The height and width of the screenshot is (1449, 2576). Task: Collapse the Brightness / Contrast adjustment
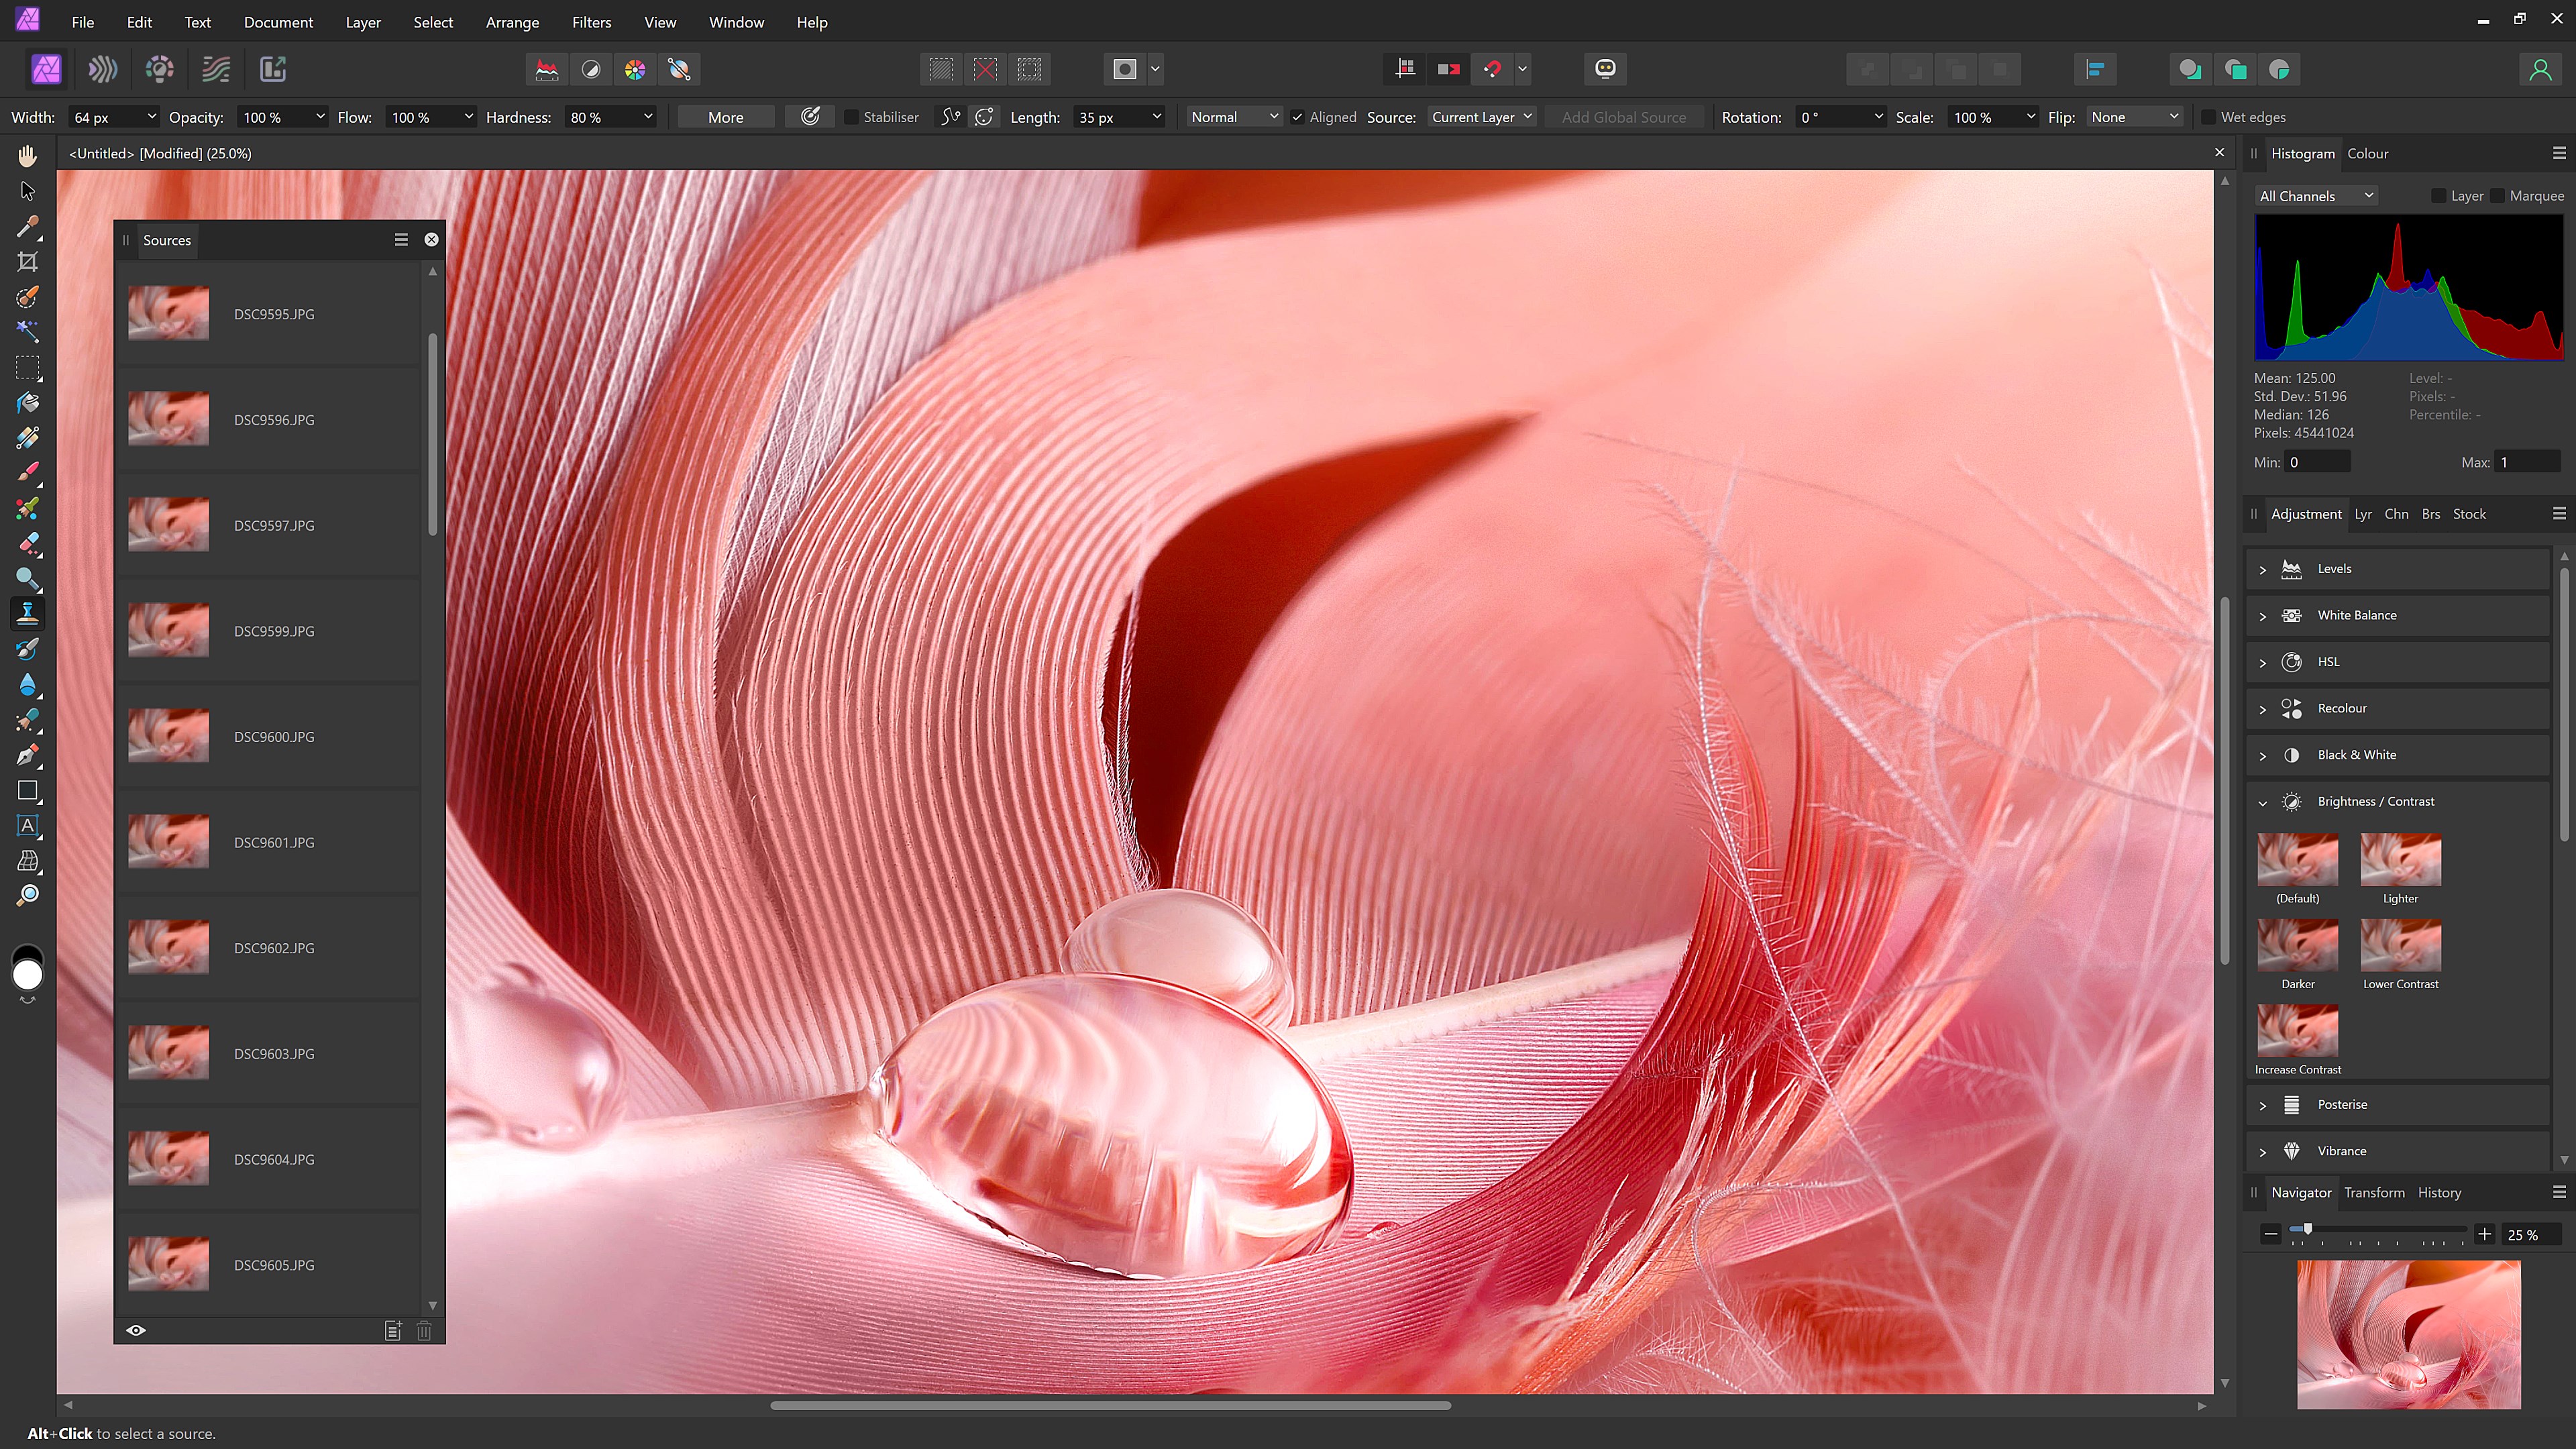2263,801
